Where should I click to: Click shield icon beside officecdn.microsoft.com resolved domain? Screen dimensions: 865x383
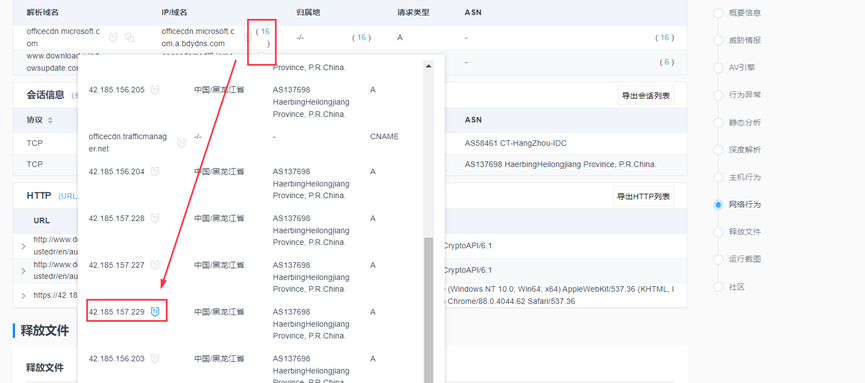(x=113, y=38)
